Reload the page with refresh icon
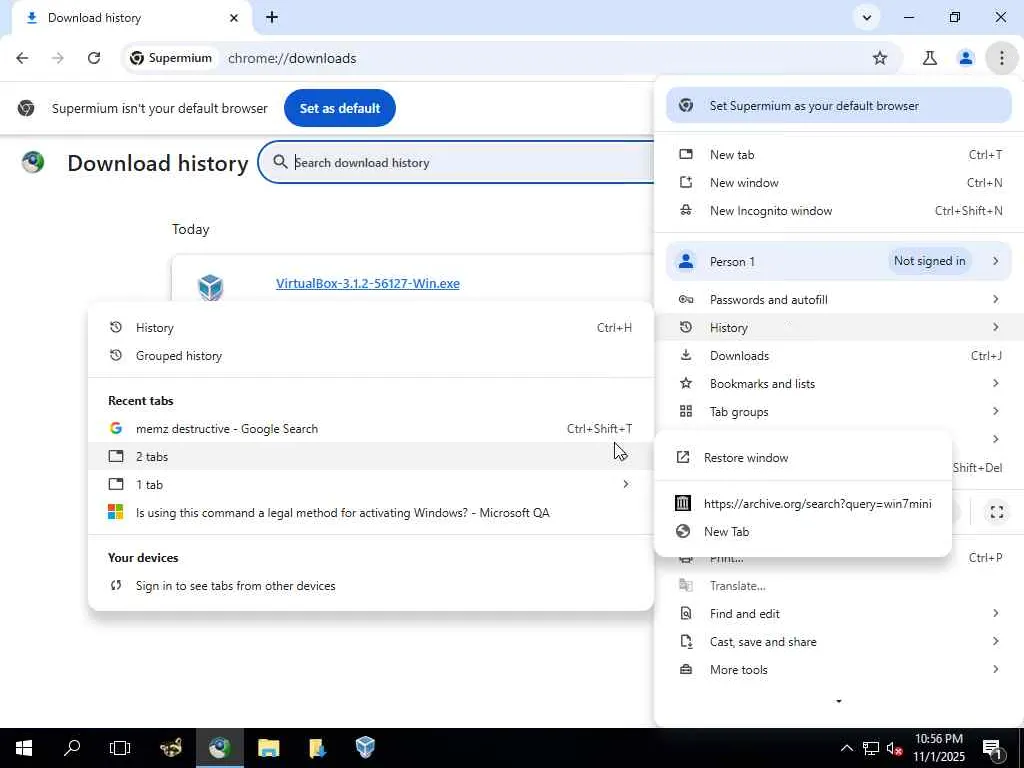Viewport: 1024px width, 768px height. 94,58
